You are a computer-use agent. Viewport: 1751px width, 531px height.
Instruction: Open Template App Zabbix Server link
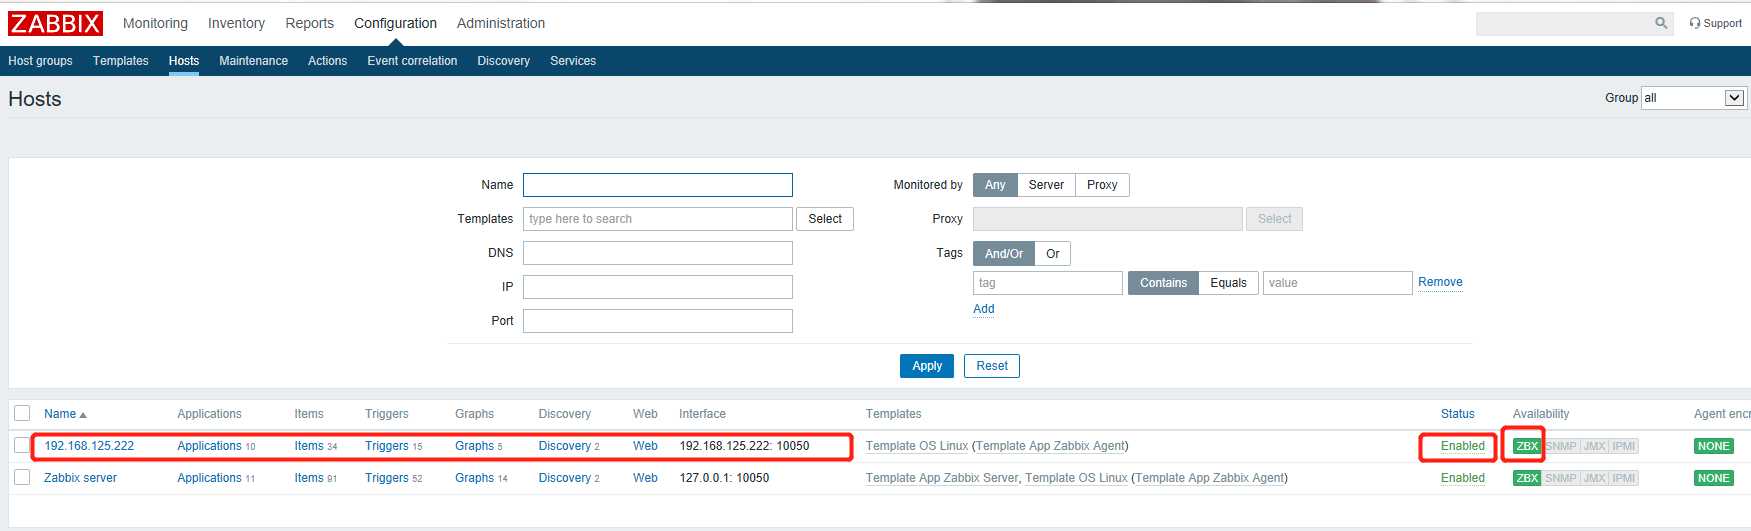point(942,478)
